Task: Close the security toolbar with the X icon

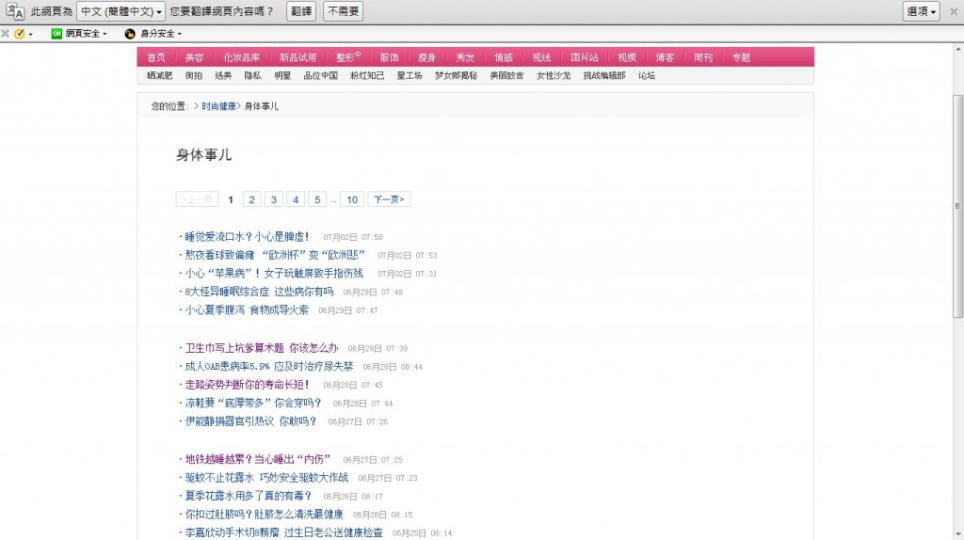Action: [x=5, y=34]
